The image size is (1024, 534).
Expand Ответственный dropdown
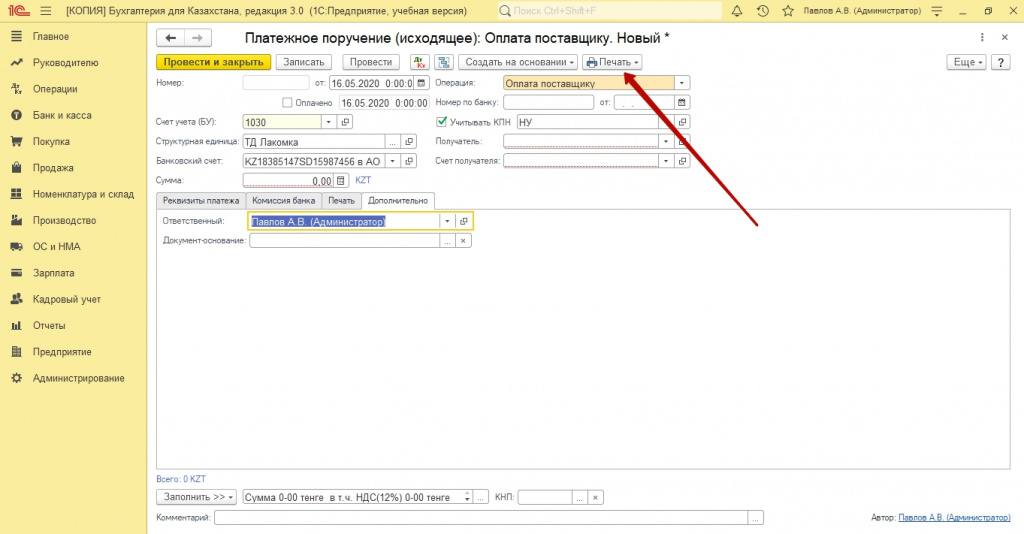447,221
